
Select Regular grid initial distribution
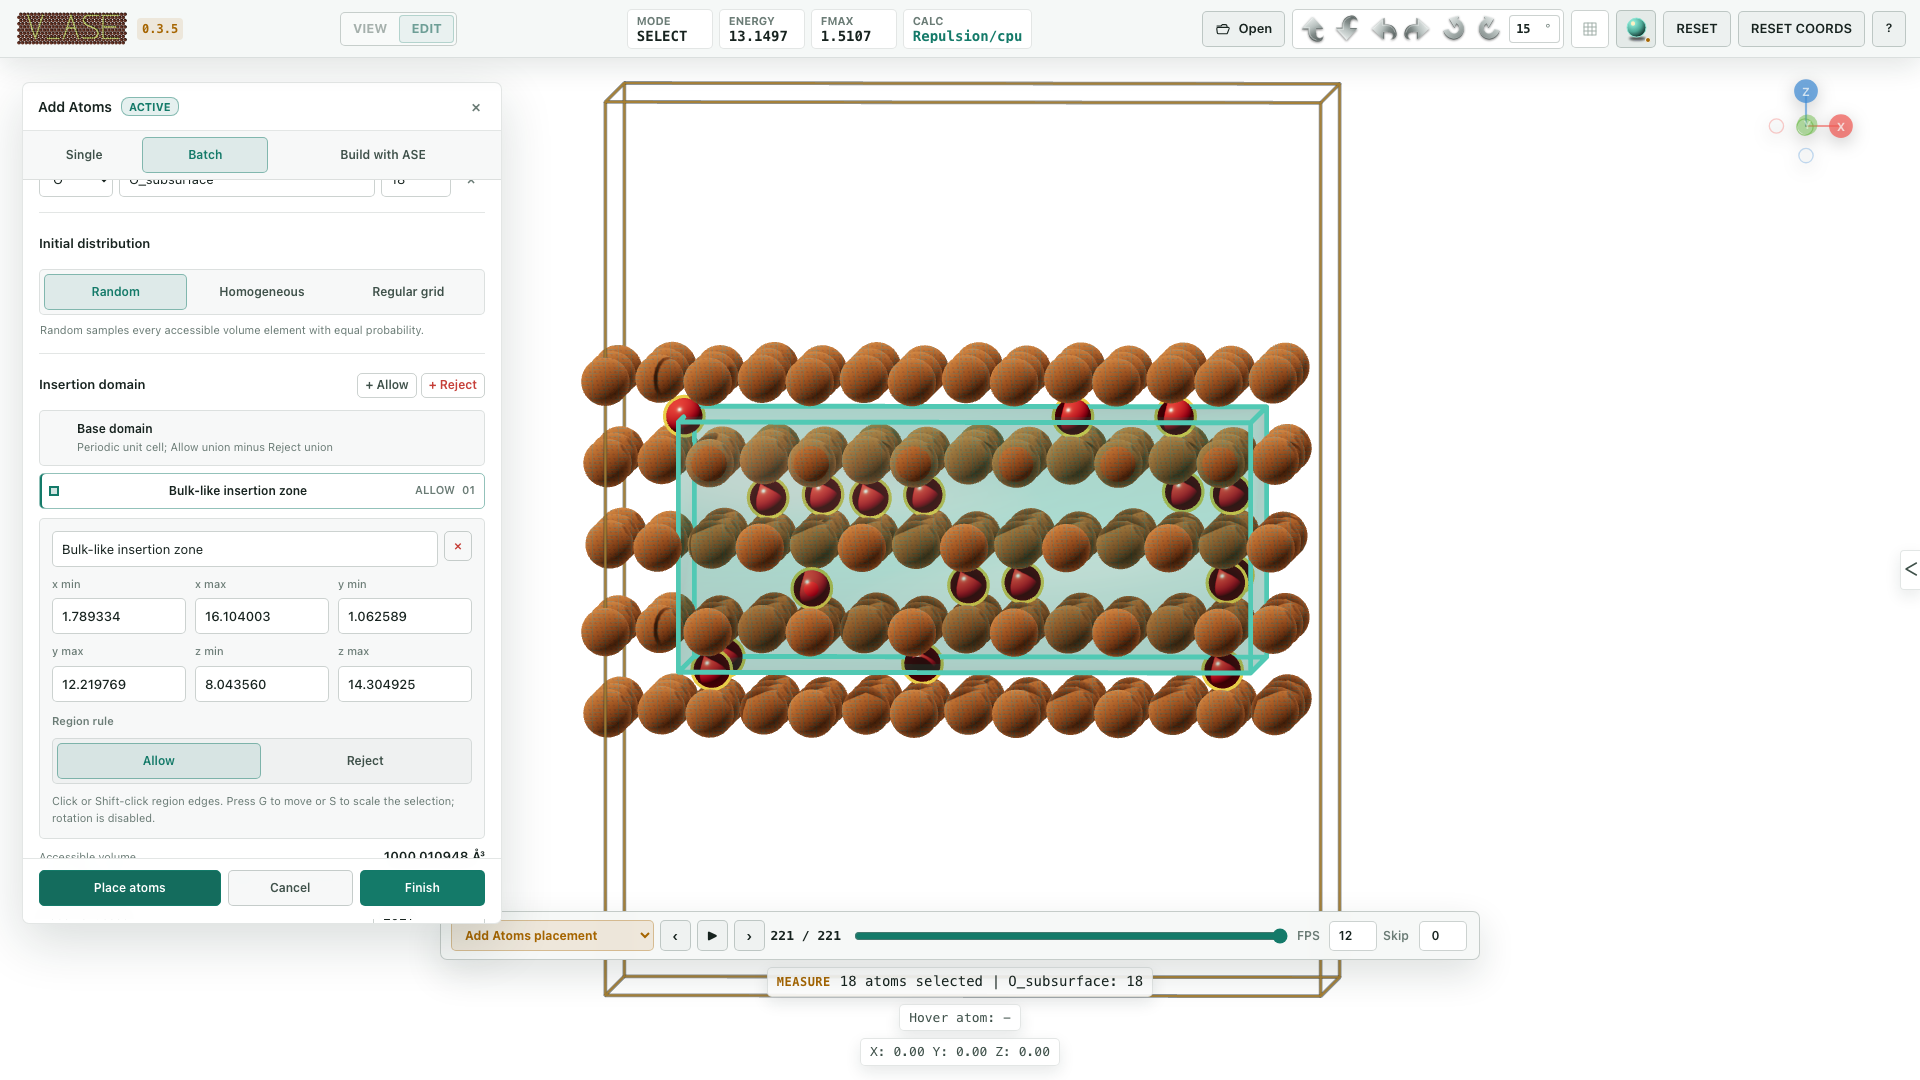tap(408, 292)
